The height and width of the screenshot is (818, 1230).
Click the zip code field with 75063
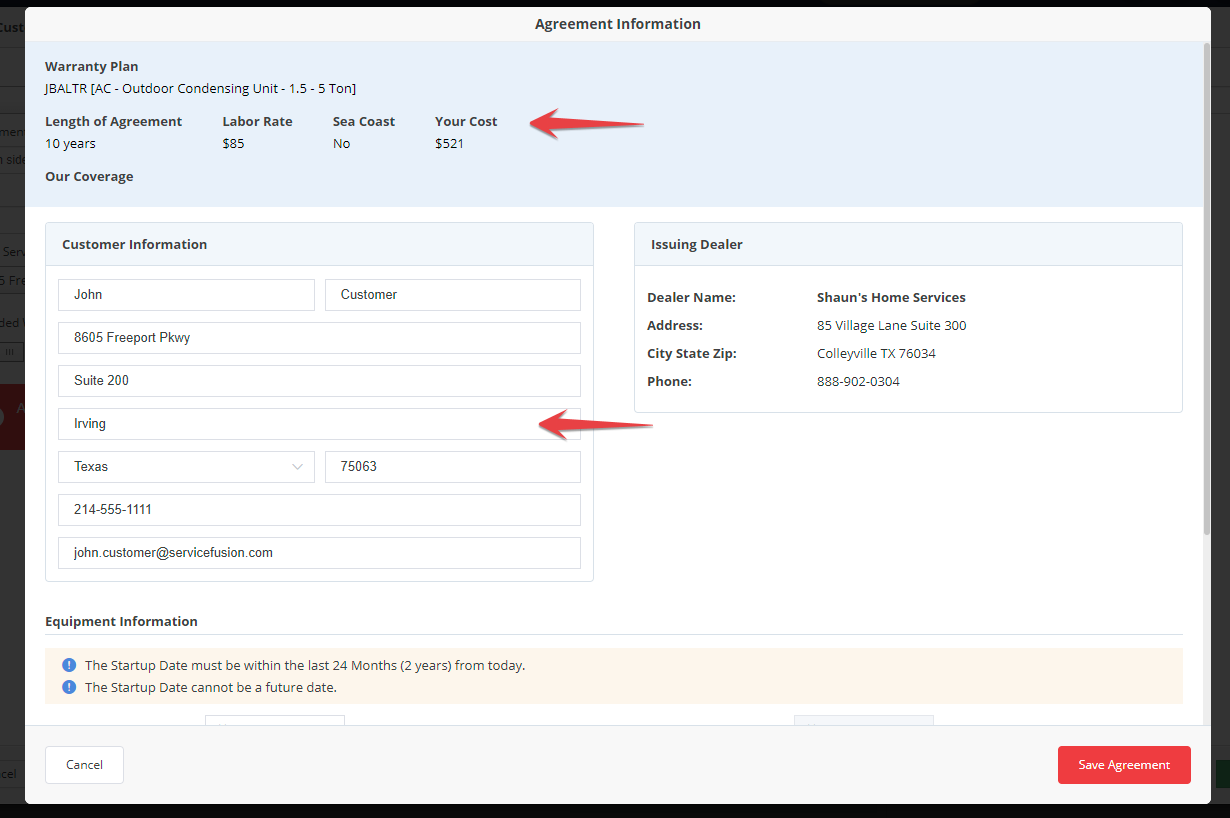coord(452,467)
